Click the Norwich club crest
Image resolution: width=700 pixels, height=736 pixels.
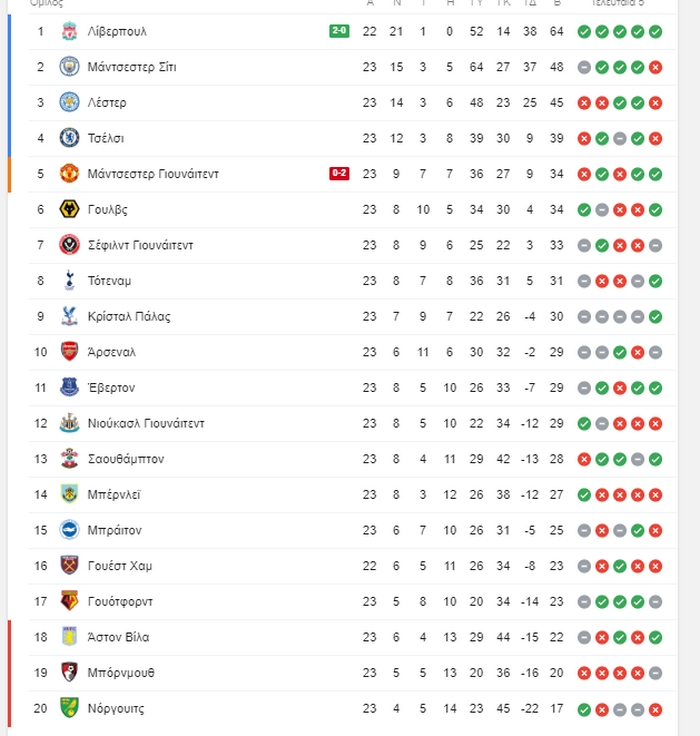(x=69, y=708)
